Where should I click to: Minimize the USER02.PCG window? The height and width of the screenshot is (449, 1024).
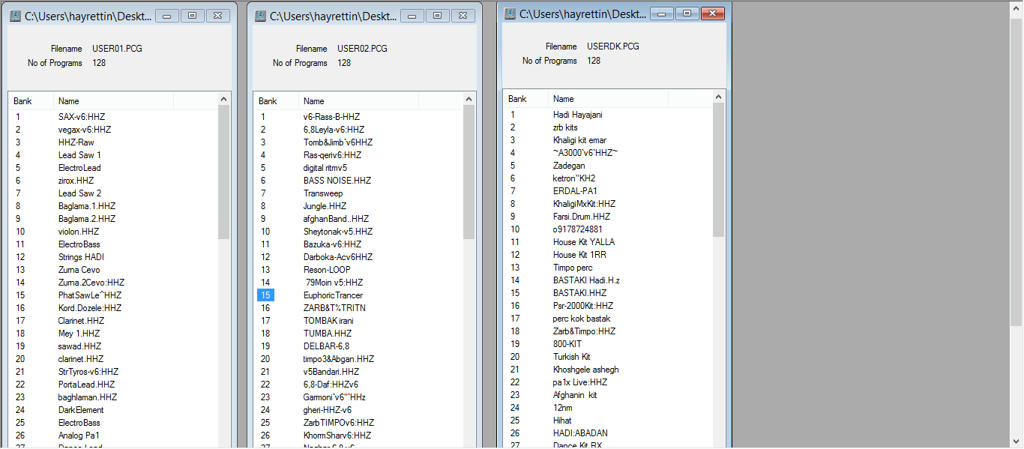(411, 16)
